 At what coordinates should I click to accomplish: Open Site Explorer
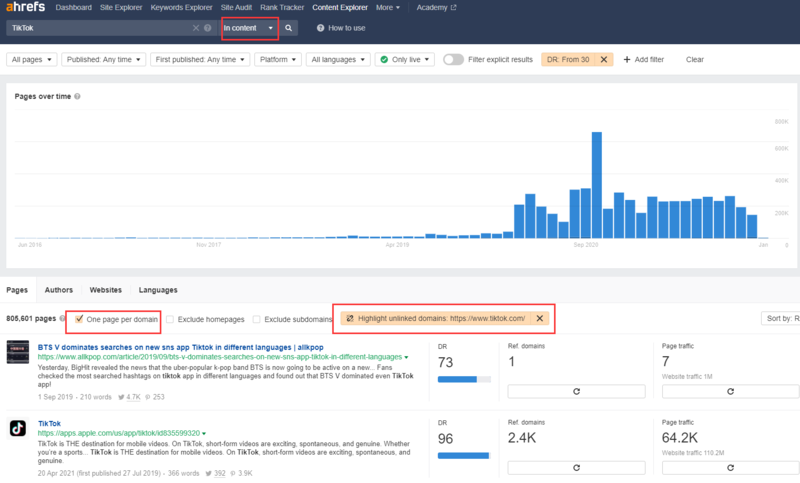coord(121,8)
